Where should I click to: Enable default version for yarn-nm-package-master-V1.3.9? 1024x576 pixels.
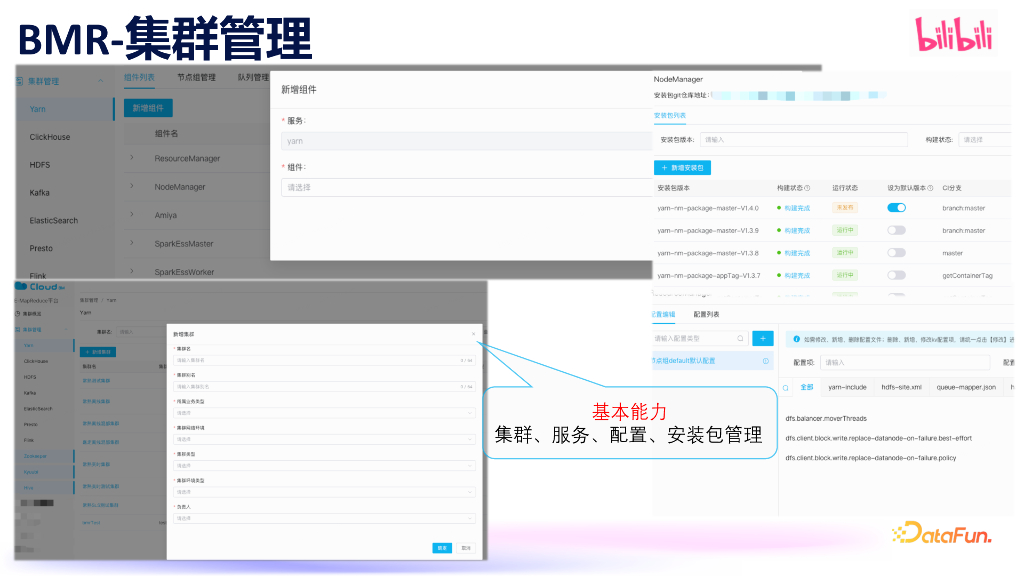click(896, 230)
